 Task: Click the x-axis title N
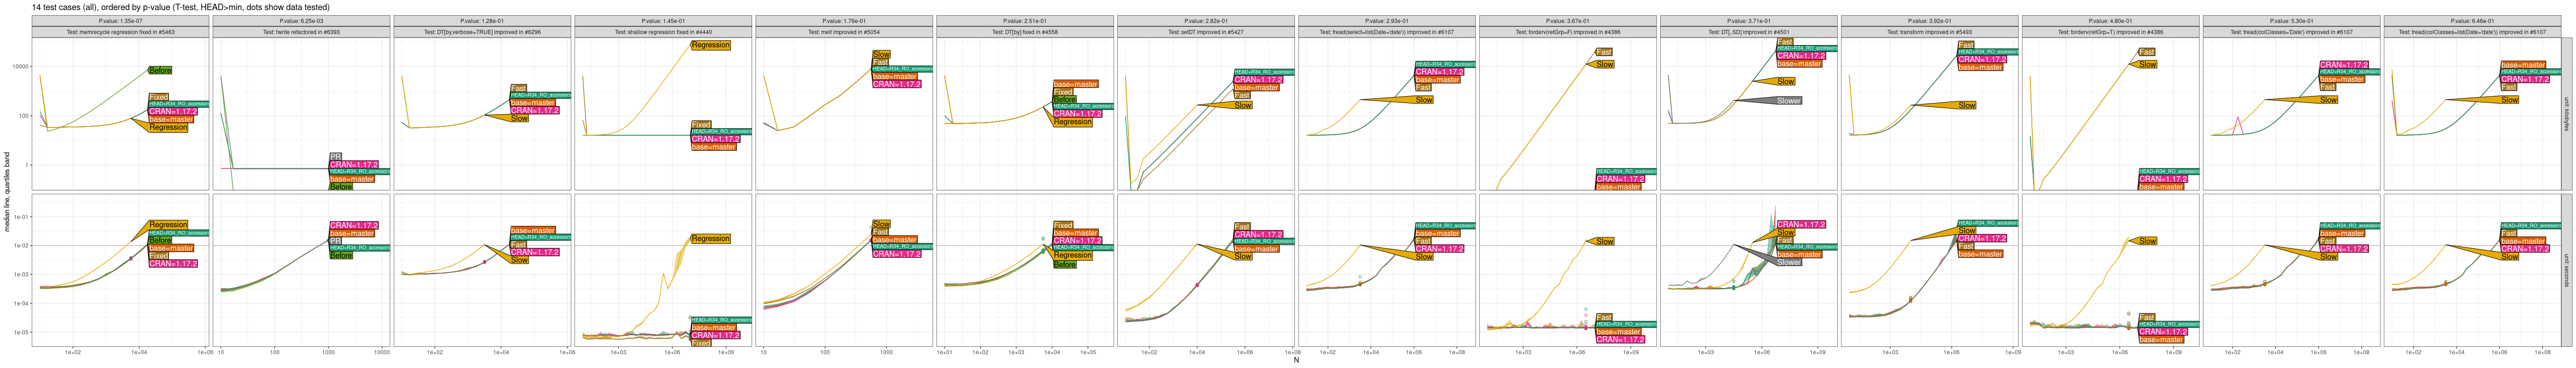click(1296, 361)
